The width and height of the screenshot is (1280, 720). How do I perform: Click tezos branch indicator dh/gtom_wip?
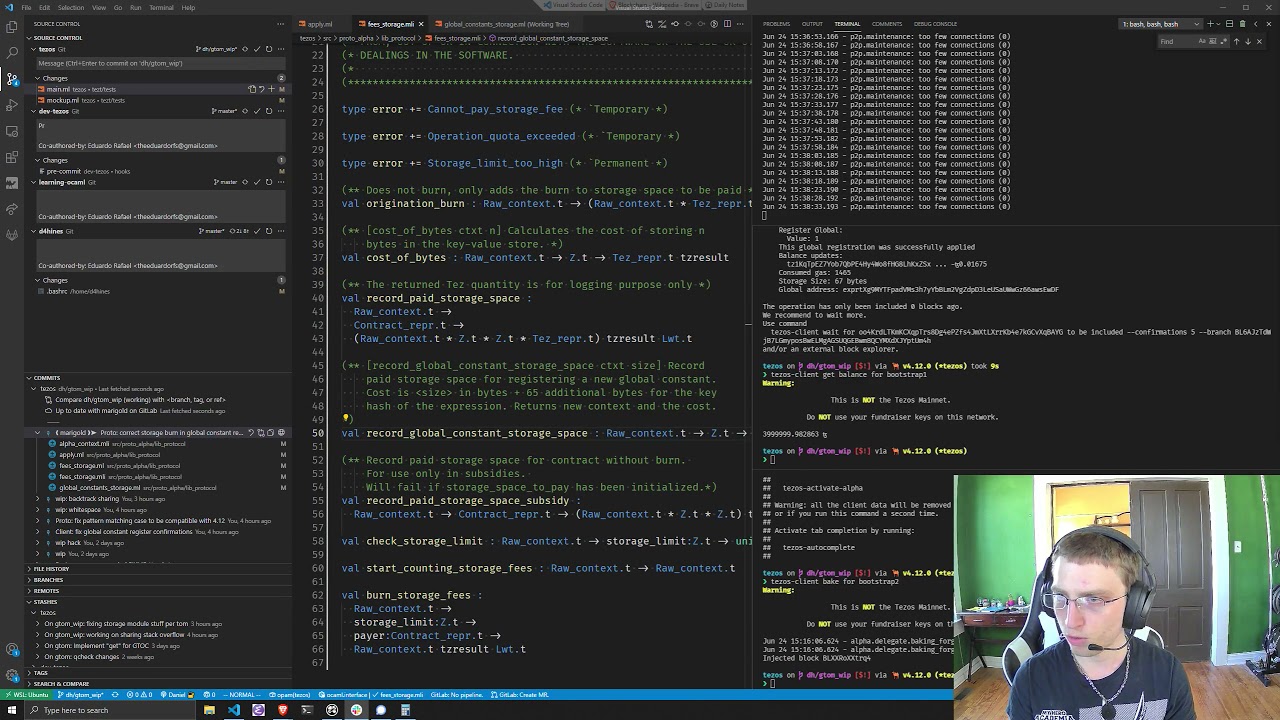[x=219, y=49]
